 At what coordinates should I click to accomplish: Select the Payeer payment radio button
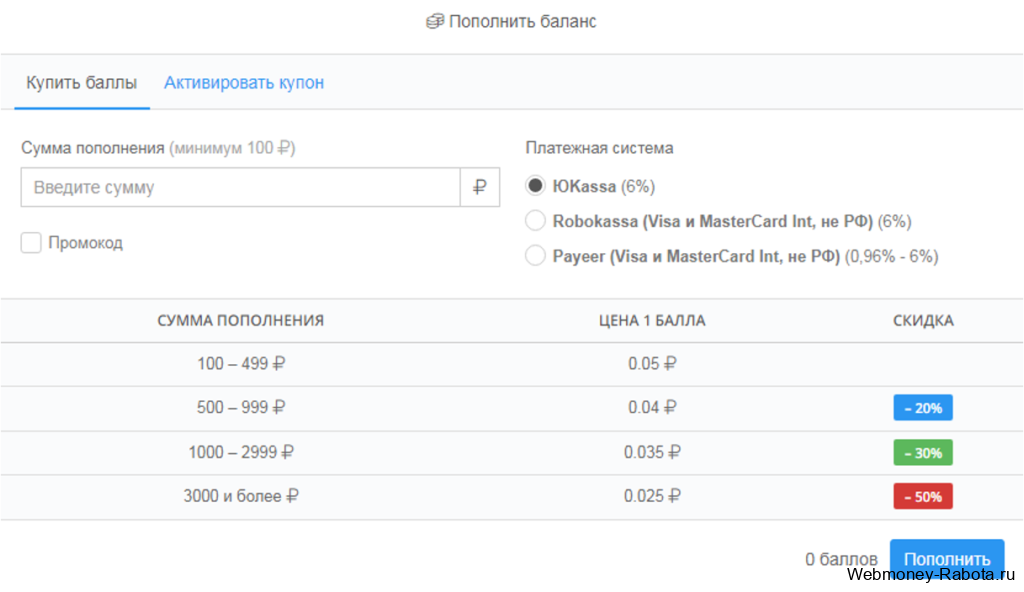535,255
